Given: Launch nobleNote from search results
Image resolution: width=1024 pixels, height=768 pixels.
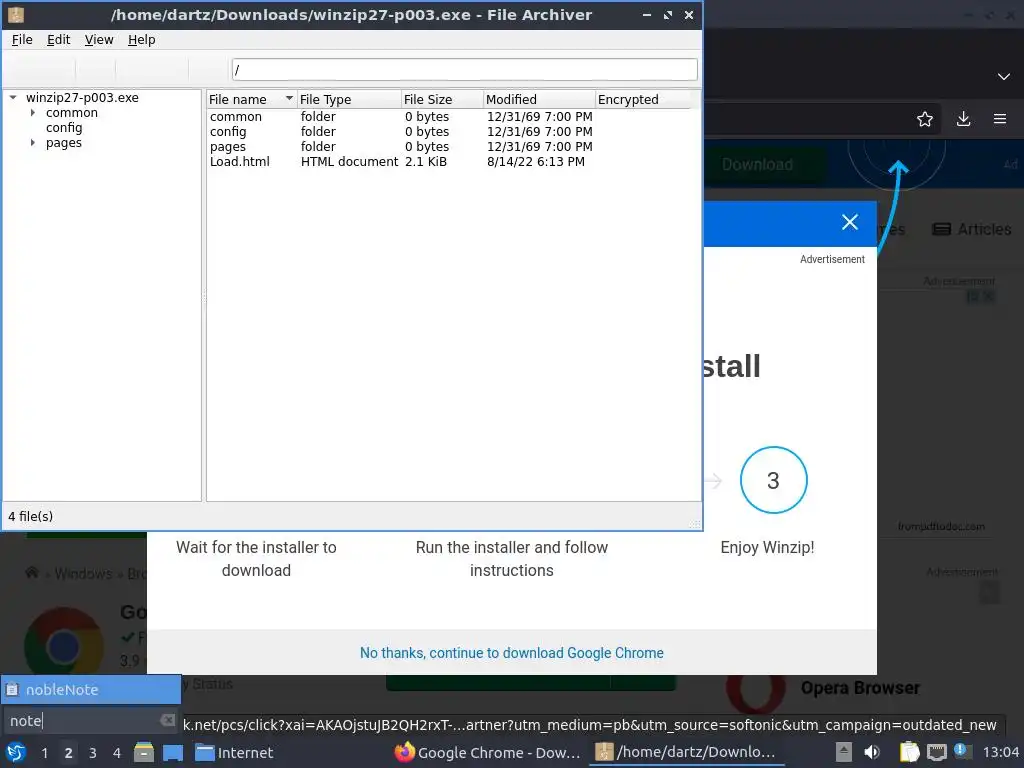Looking at the screenshot, I should 91,690.
